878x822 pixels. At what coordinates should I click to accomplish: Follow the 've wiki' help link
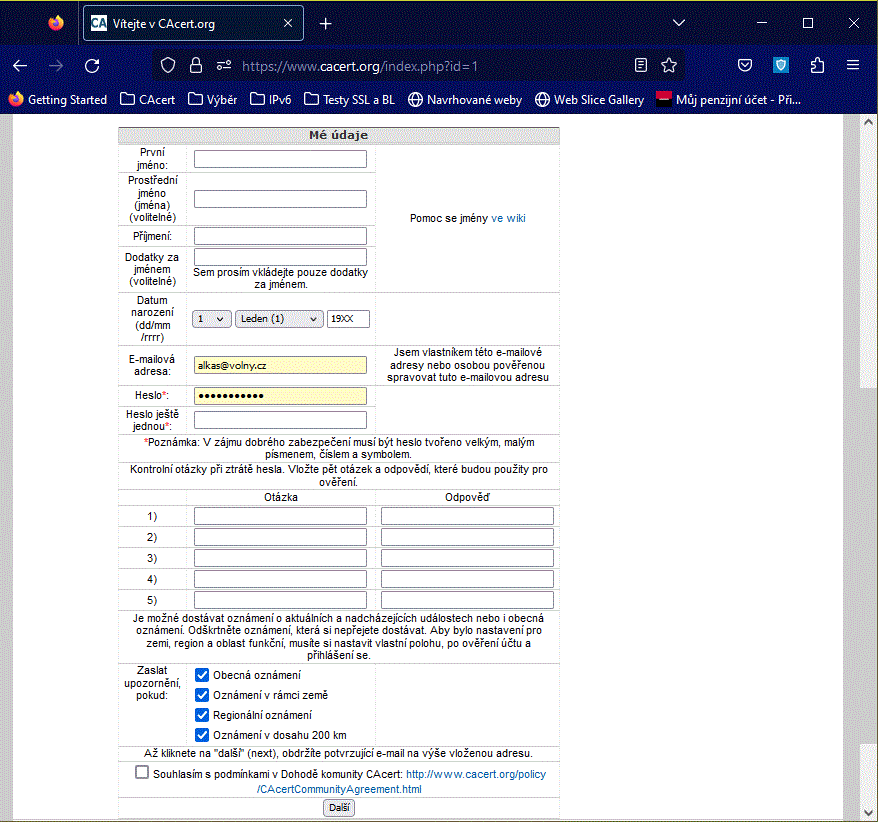point(508,218)
